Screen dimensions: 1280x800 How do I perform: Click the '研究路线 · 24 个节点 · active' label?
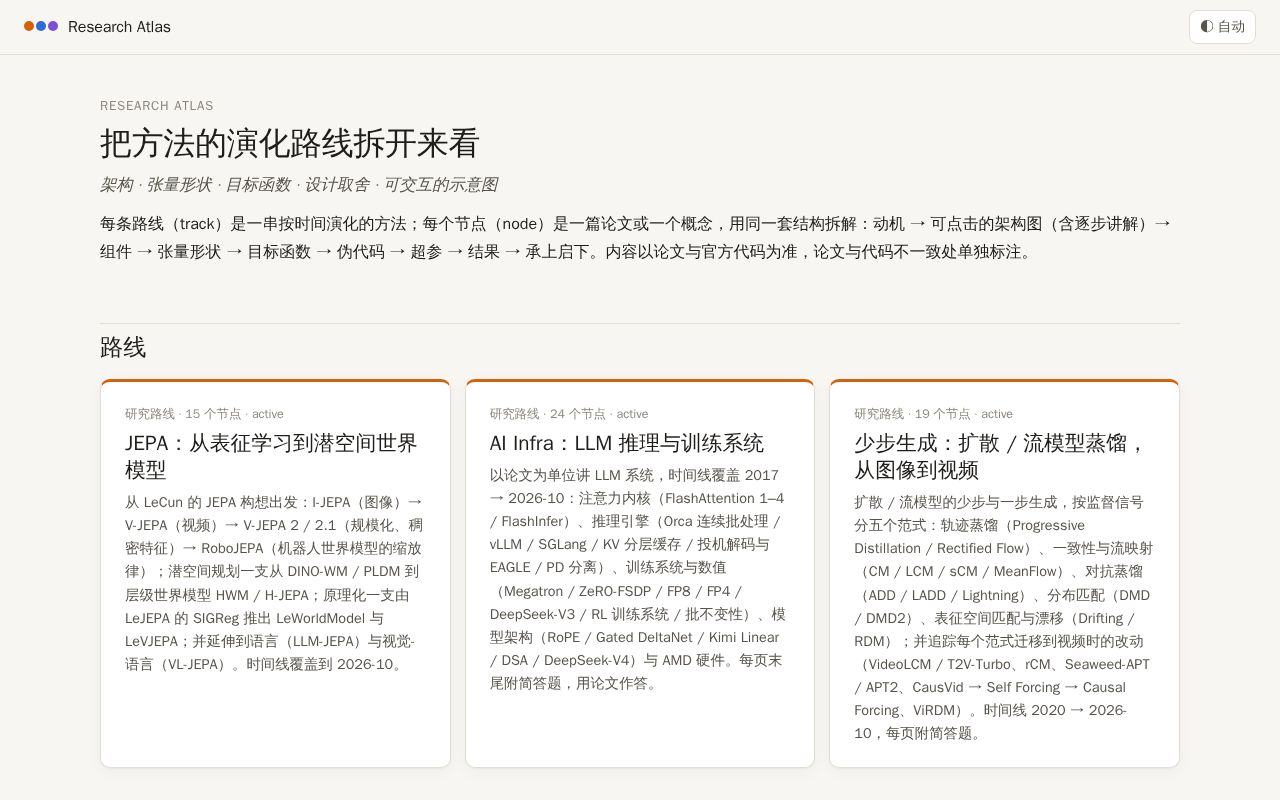[x=569, y=414]
